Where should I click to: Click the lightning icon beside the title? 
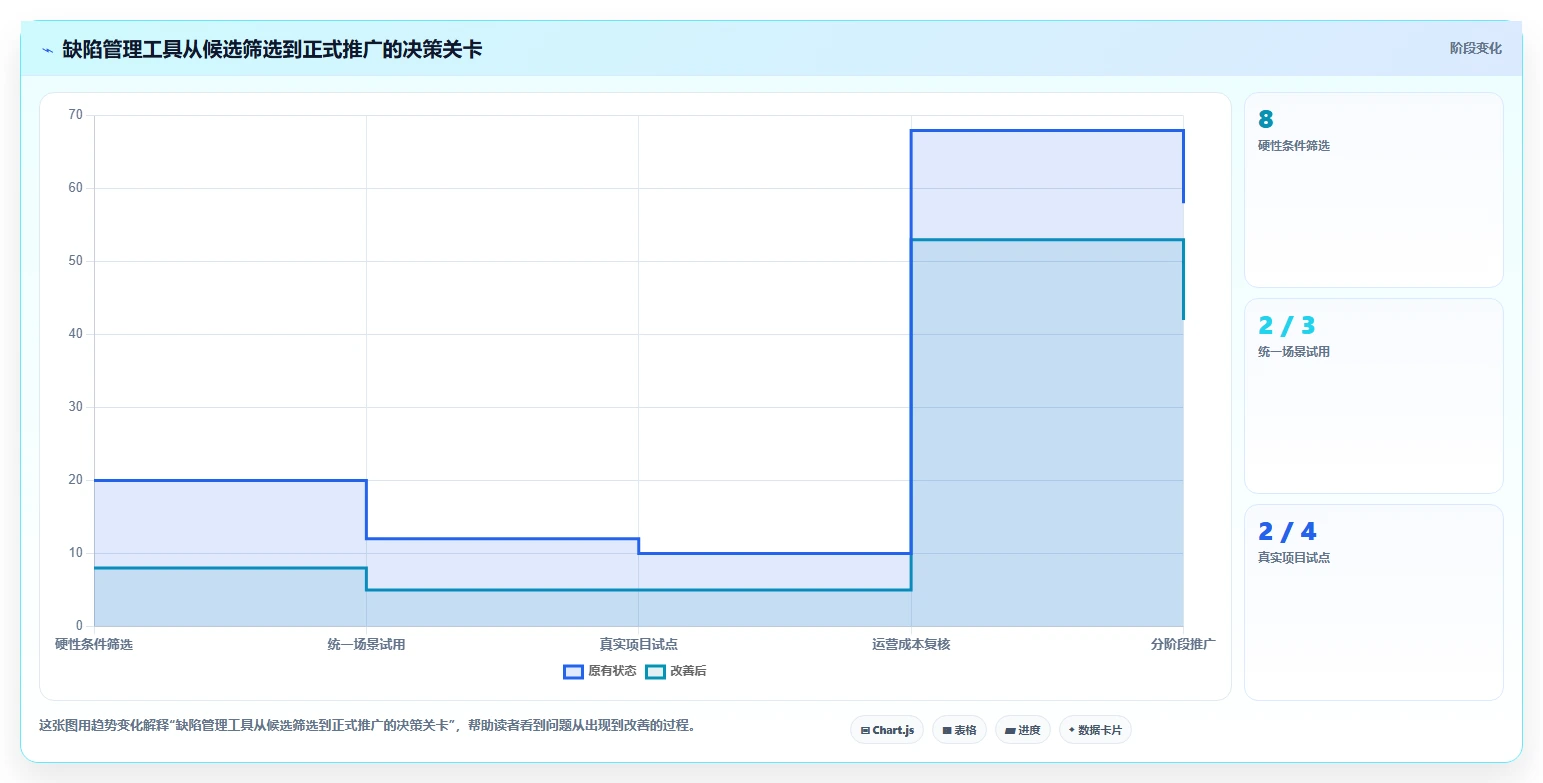[48, 49]
